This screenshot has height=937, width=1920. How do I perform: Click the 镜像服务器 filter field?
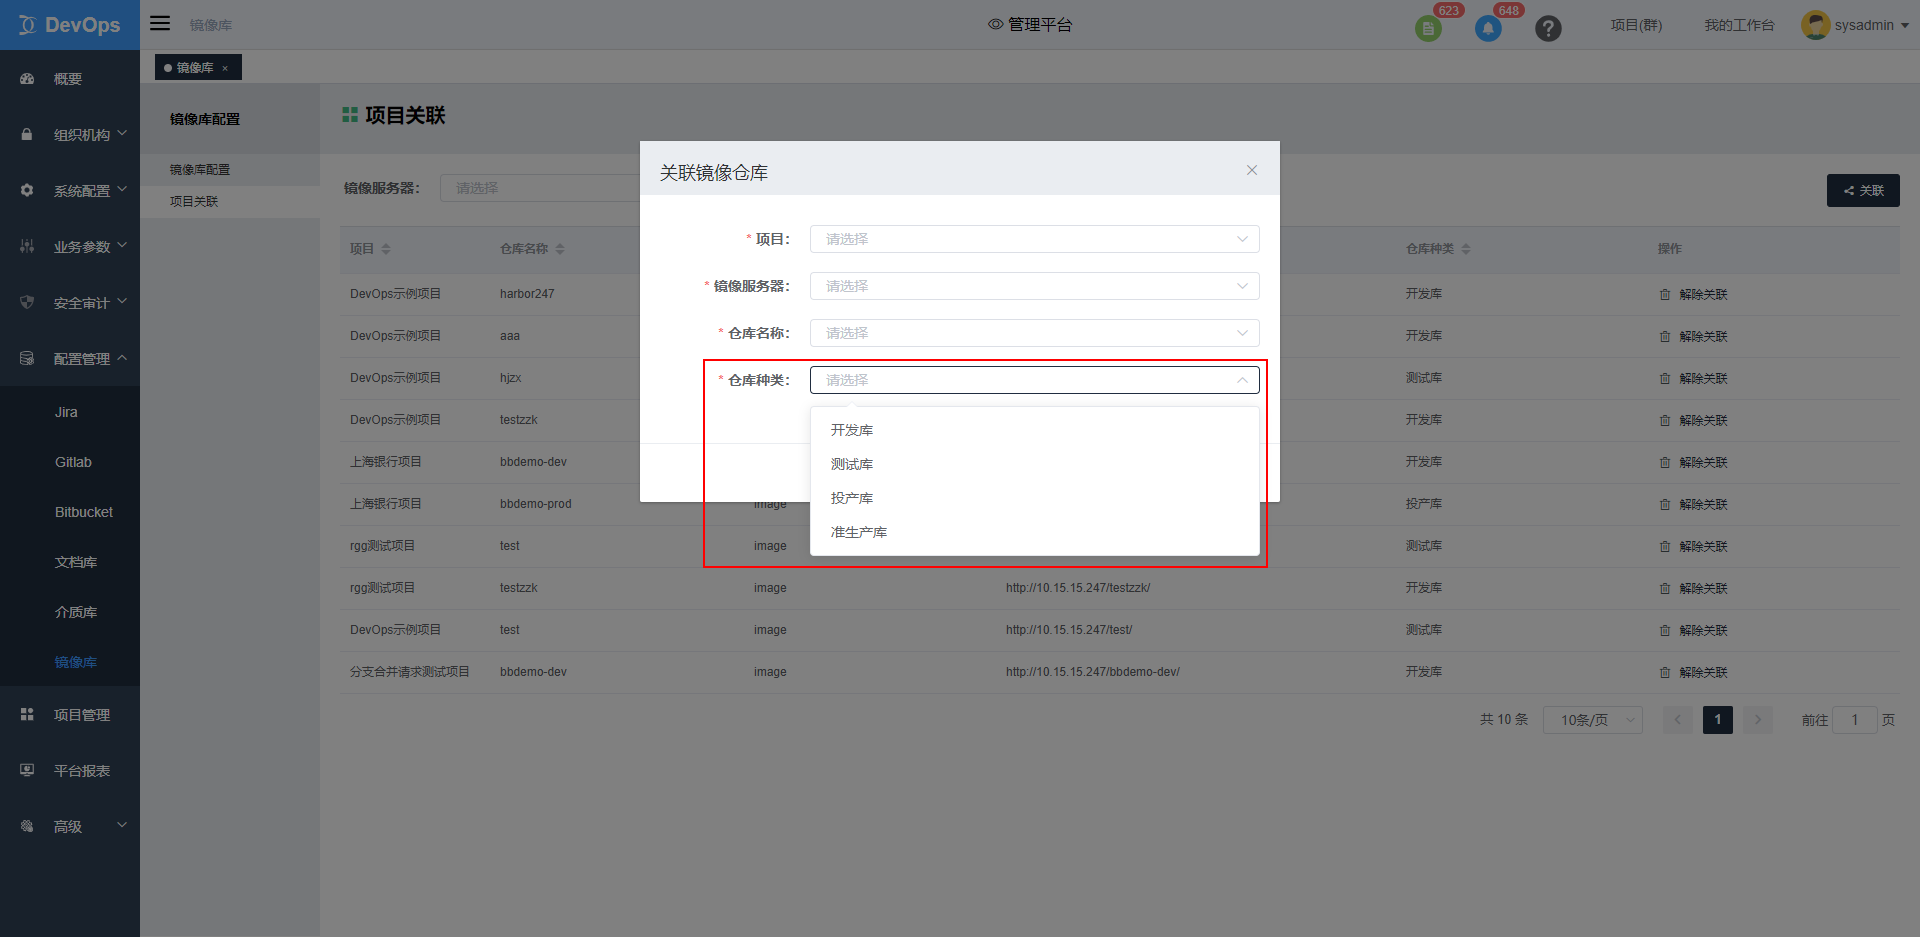pos(540,188)
